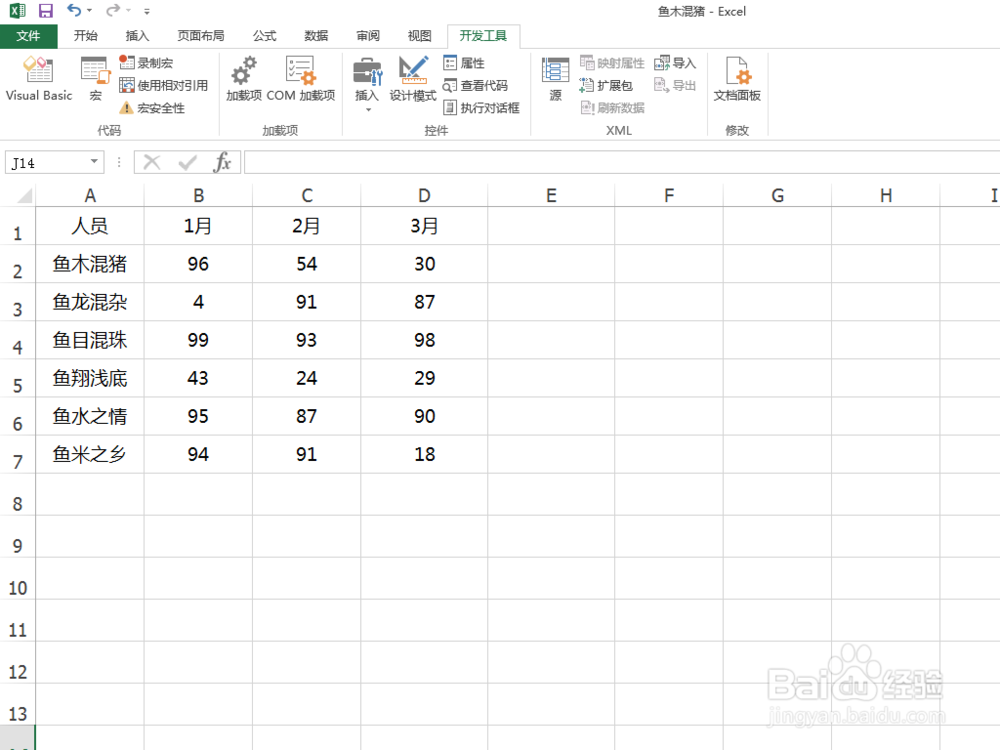Viewport: 1000px width, 750px height.
Task: Customize the Quick Access Toolbar dropdown
Action: coord(147,11)
